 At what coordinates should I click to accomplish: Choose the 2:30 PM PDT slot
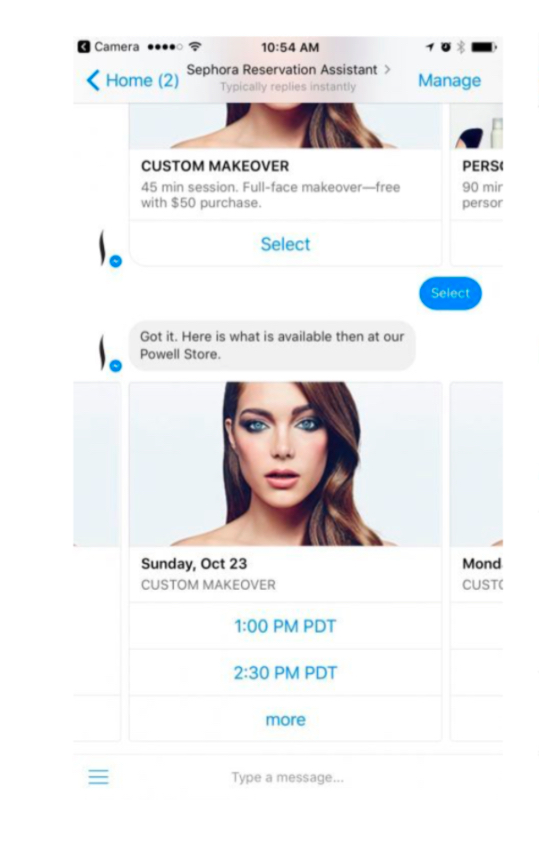point(285,673)
